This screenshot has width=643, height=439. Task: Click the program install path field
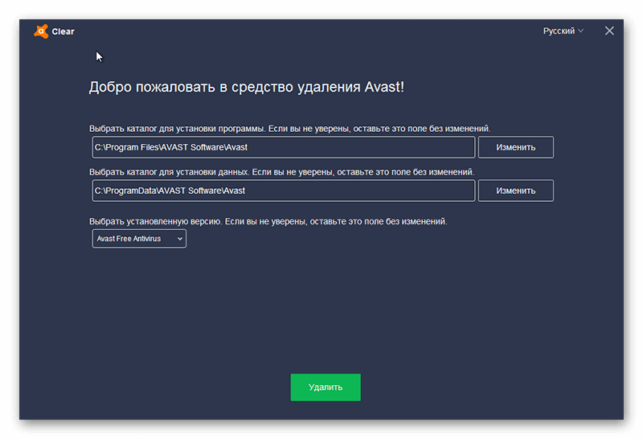point(283,147)
